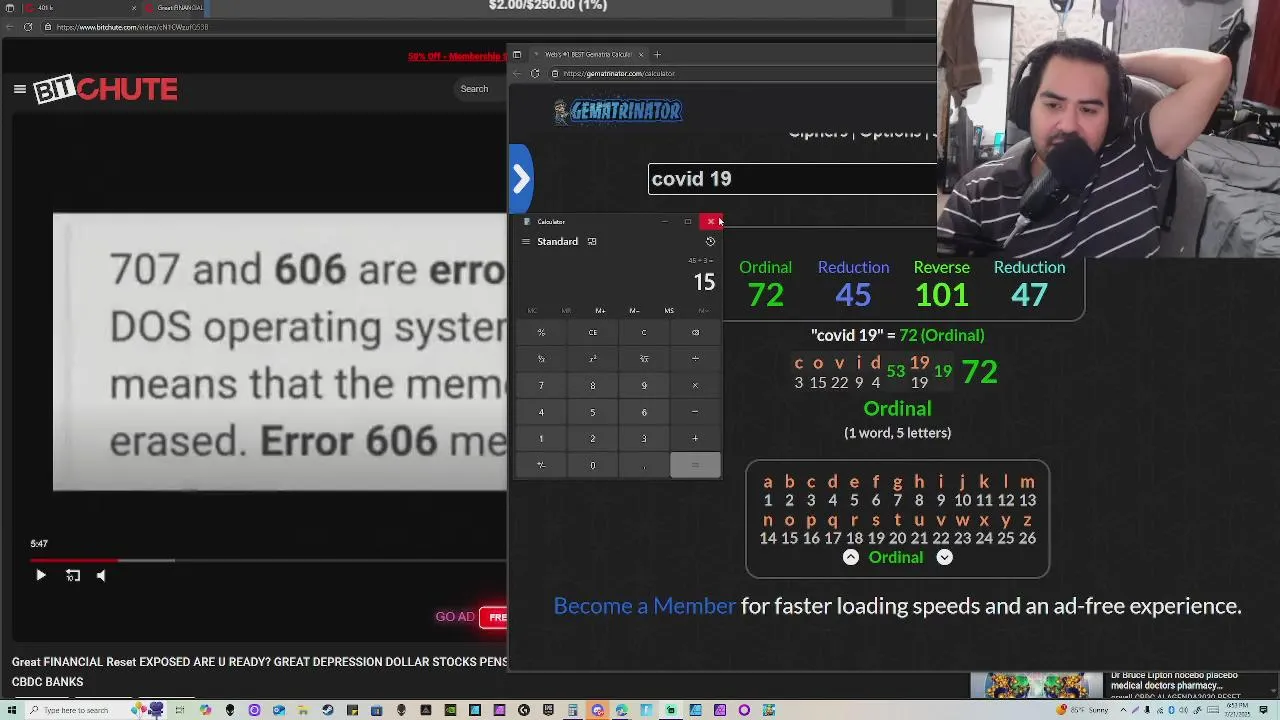
Task: Click the reciprocal 1/x key on Calculator
Action: click(x=541, y=359)
